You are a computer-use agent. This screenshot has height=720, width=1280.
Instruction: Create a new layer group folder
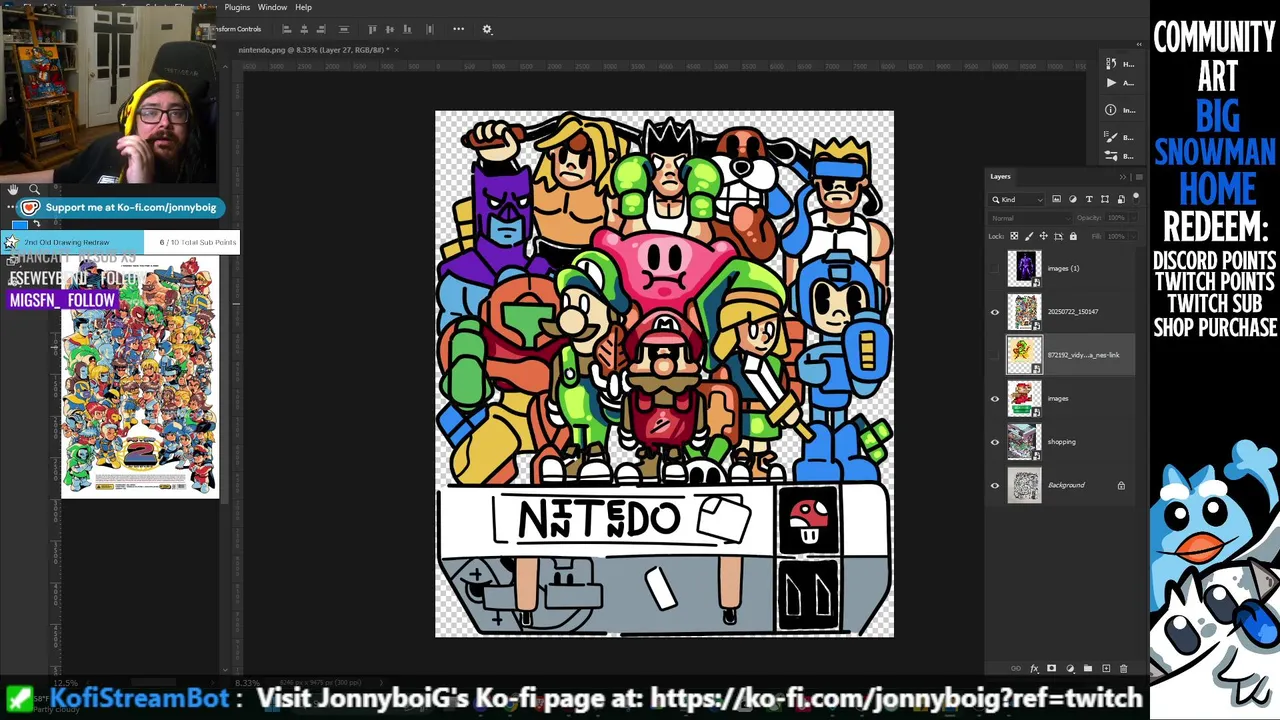click(x=1088, y=668)
